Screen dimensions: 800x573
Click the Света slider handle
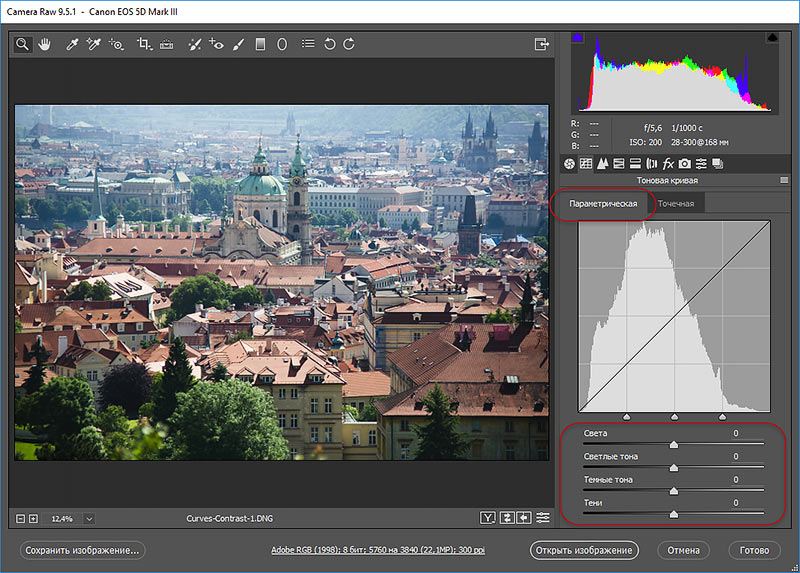(x=673, y=445)
